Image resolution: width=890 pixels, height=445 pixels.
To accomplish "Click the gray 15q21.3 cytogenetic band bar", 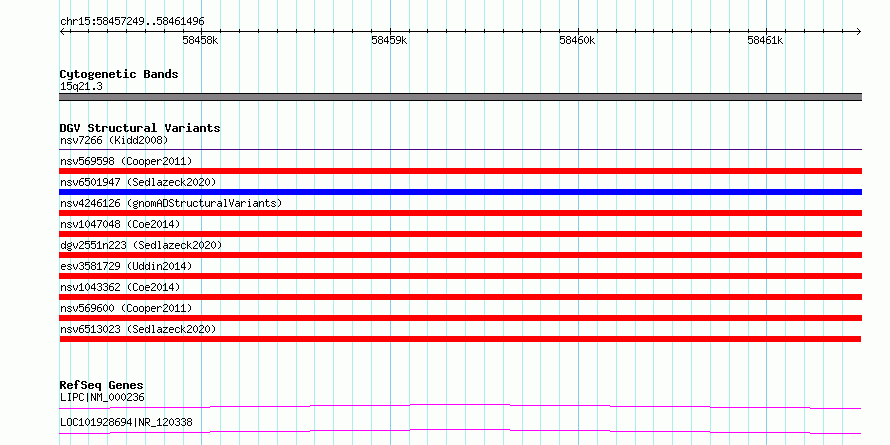I will pos(460,97).
